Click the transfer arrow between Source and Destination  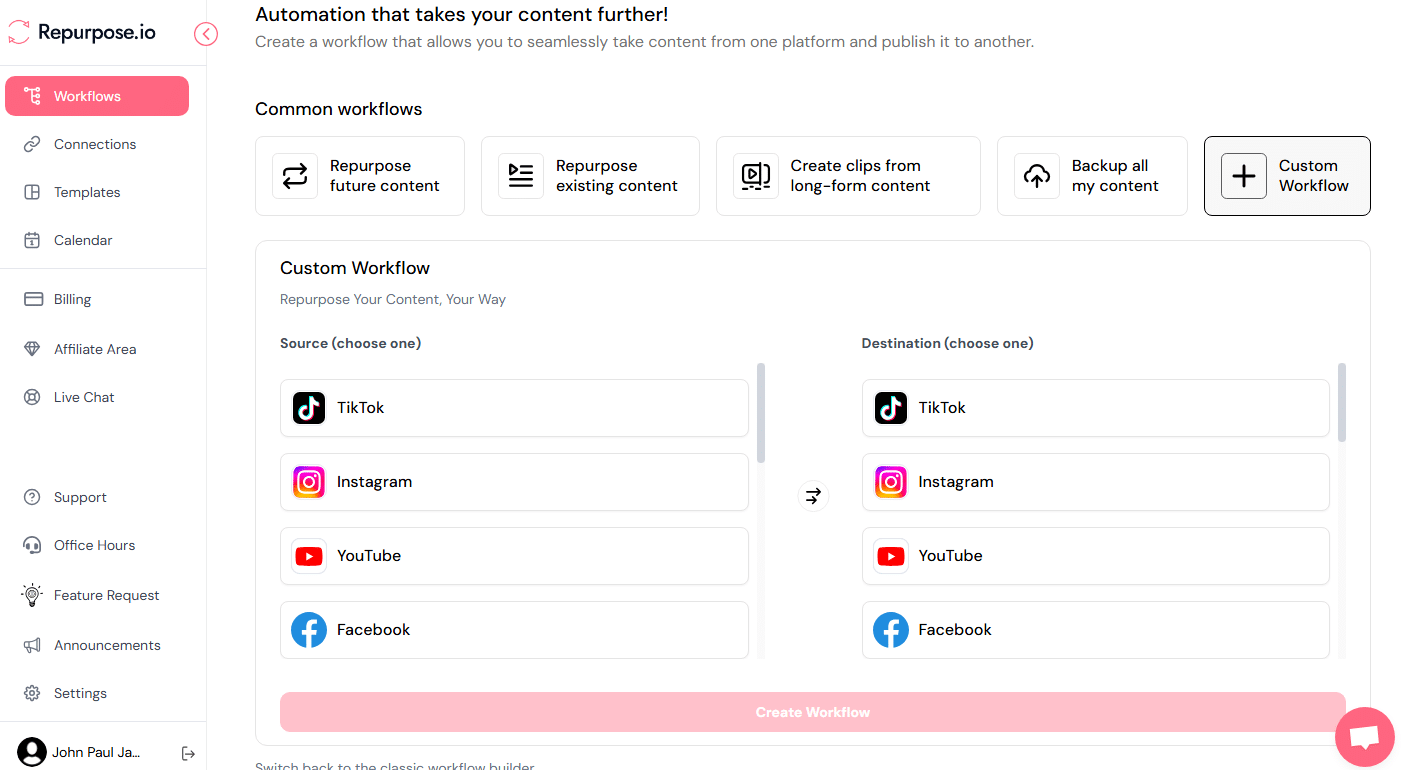pyautogui.click(x=813, y=495)
